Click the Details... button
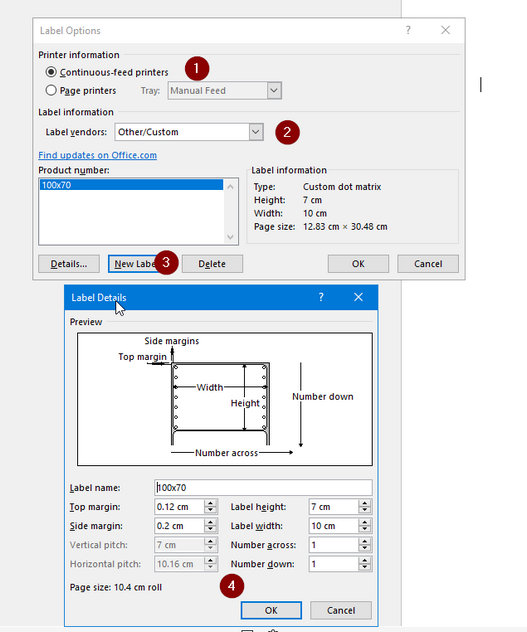Viewport: 527px width, 632px height. pos(69,264)
